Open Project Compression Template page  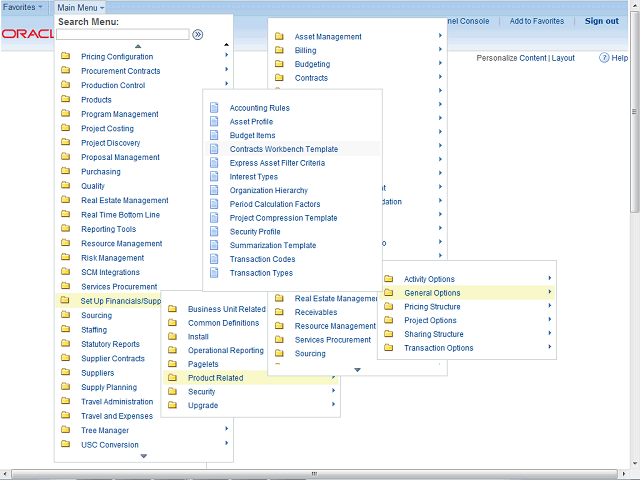(x=283, y=218)
